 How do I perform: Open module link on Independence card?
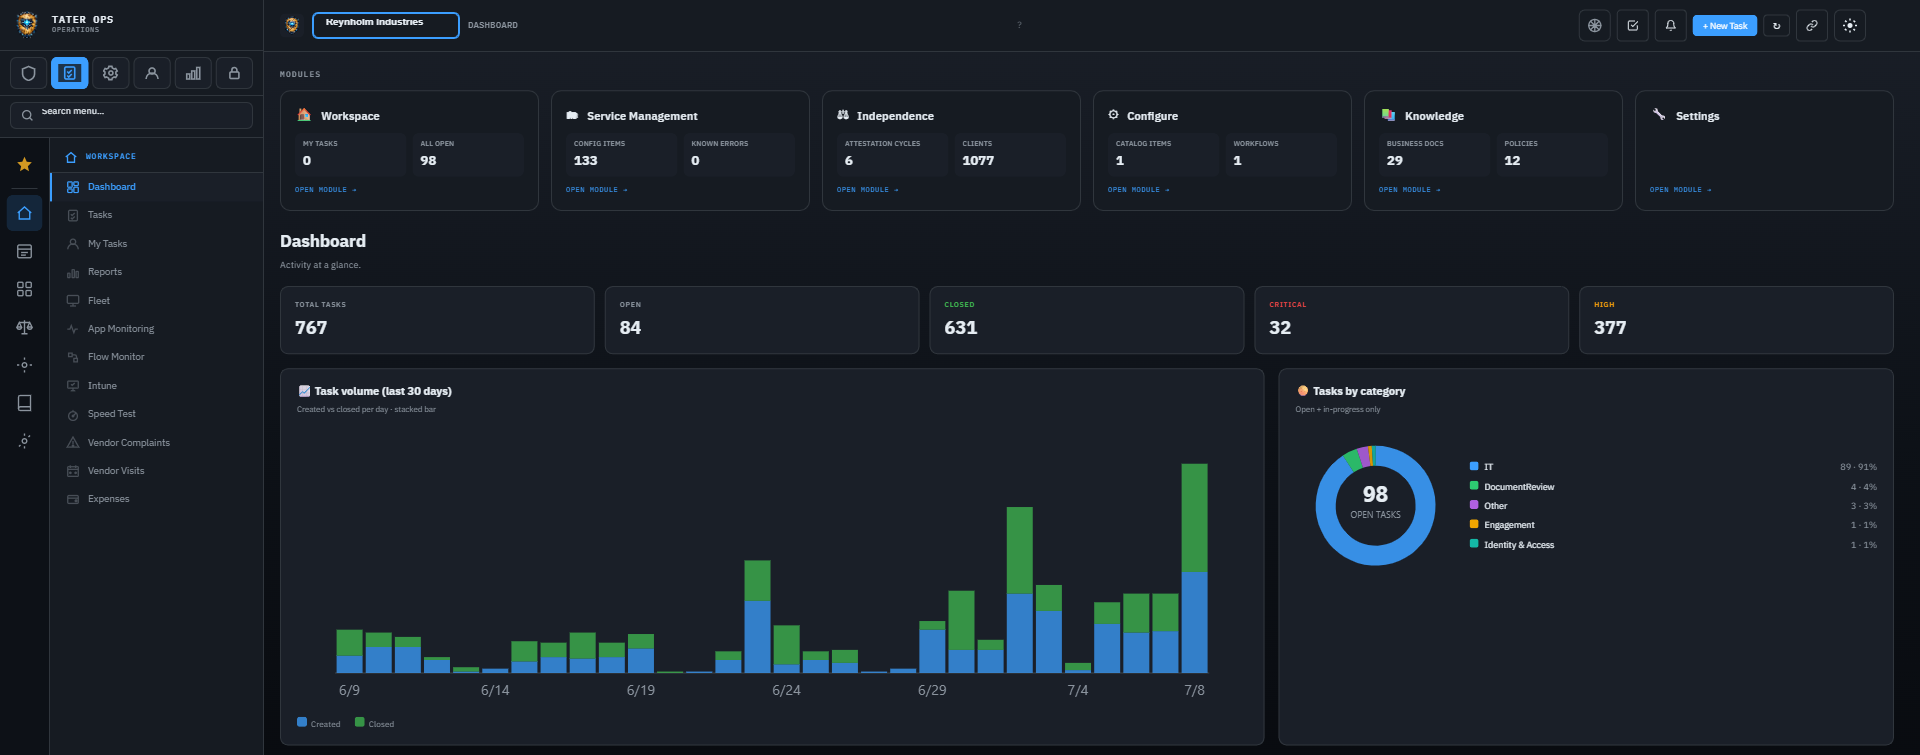coord(868,190)
